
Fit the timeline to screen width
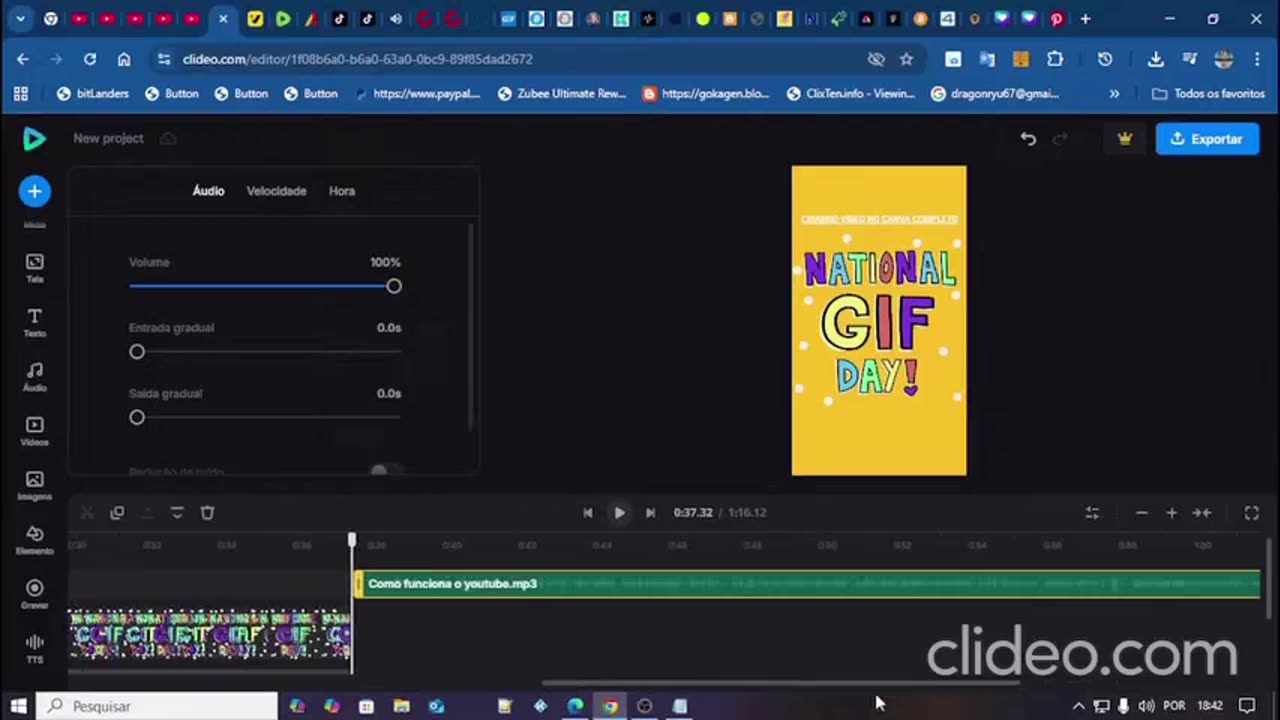pyautogui.click(x=1202, y=513)
